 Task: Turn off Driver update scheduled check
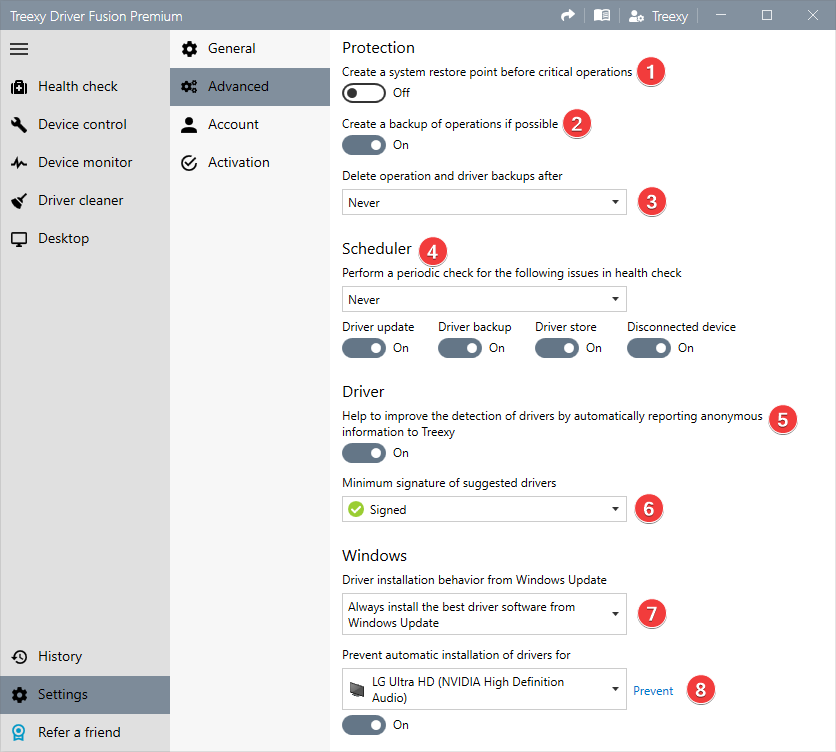[364, 348]
